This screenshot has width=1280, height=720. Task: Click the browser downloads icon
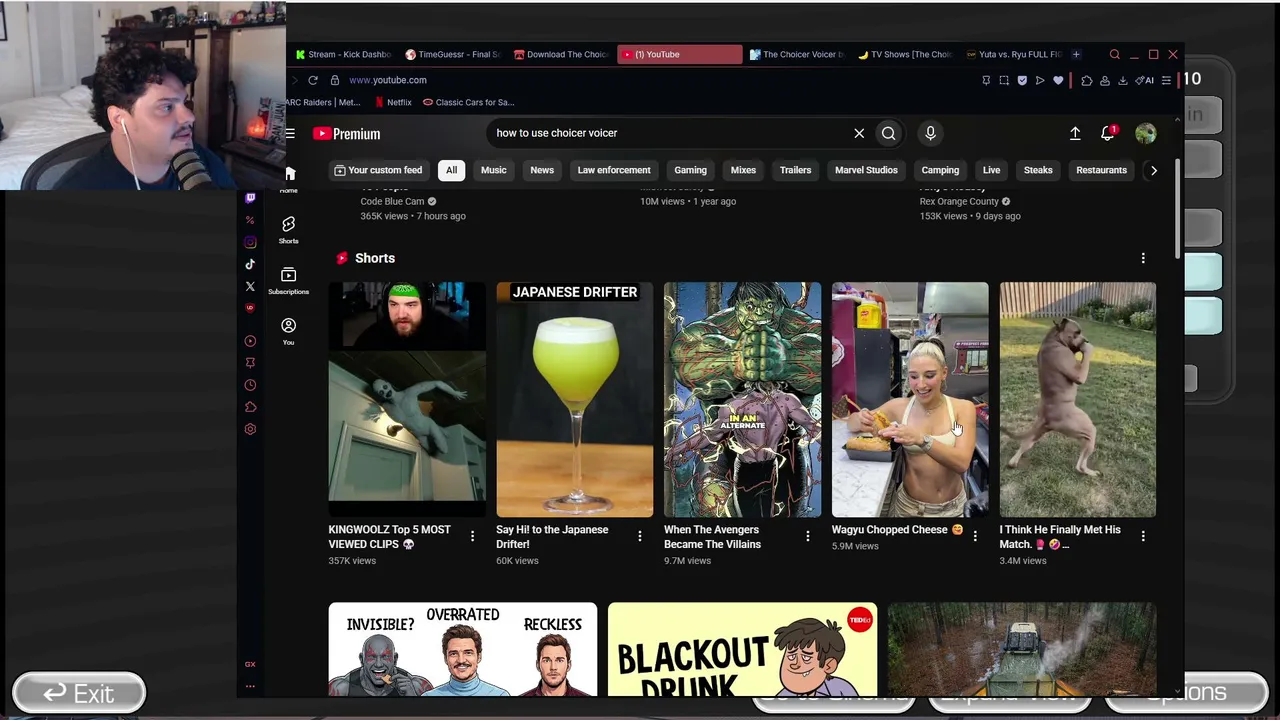tap(1122, 80)
